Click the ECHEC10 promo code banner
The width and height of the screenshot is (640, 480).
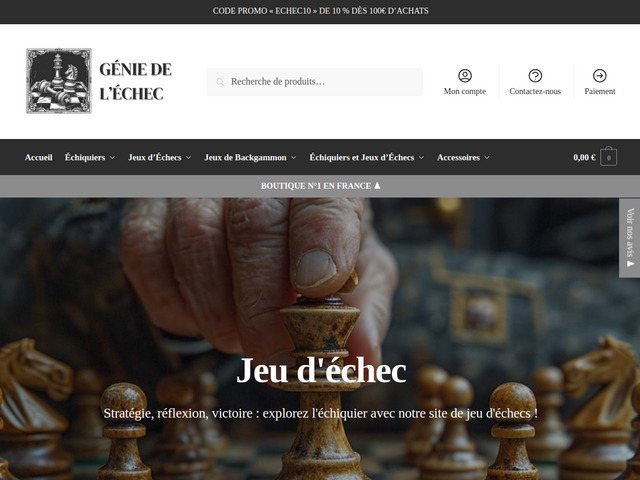[x=320, y=11]
